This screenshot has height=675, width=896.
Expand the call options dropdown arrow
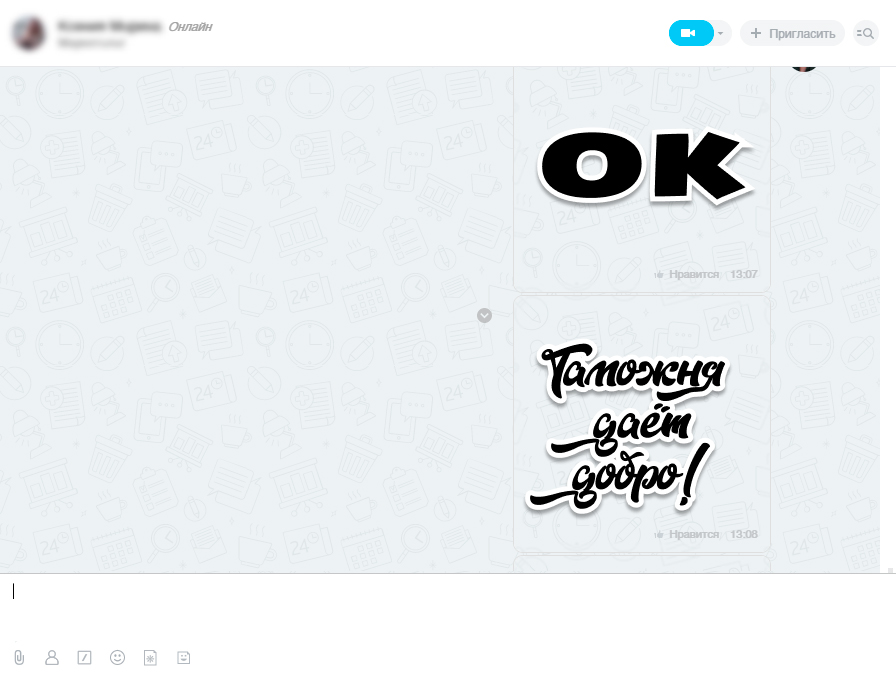[x=721, y=33]
